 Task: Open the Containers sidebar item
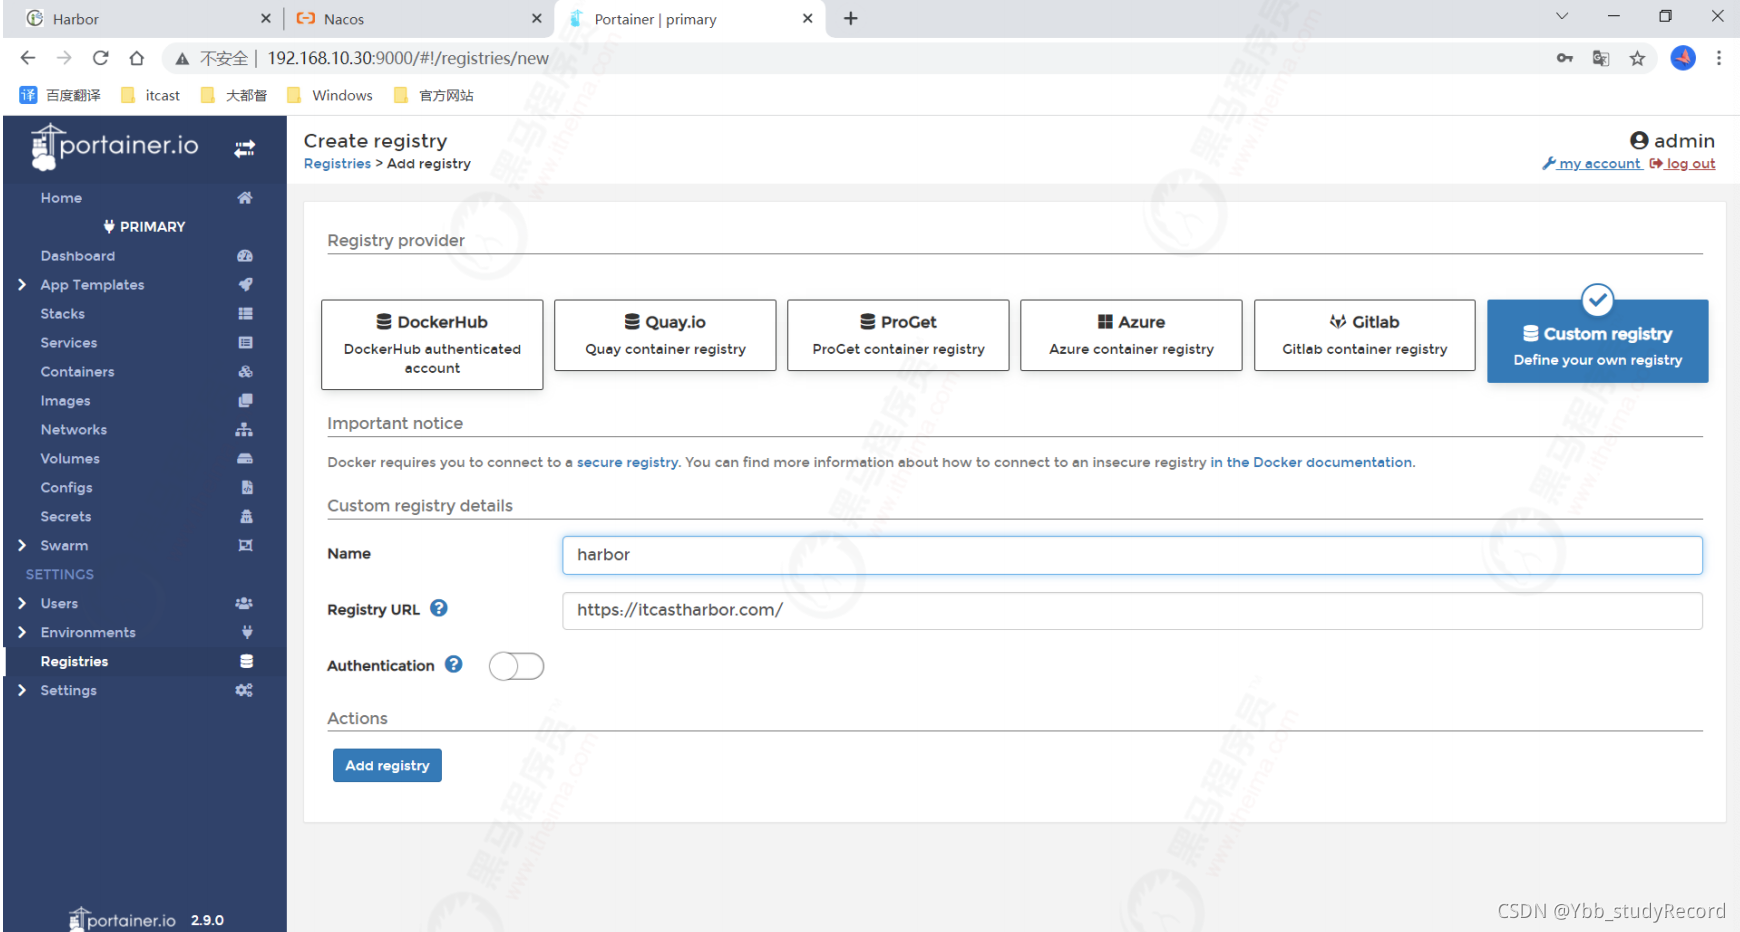pos(78,372)
